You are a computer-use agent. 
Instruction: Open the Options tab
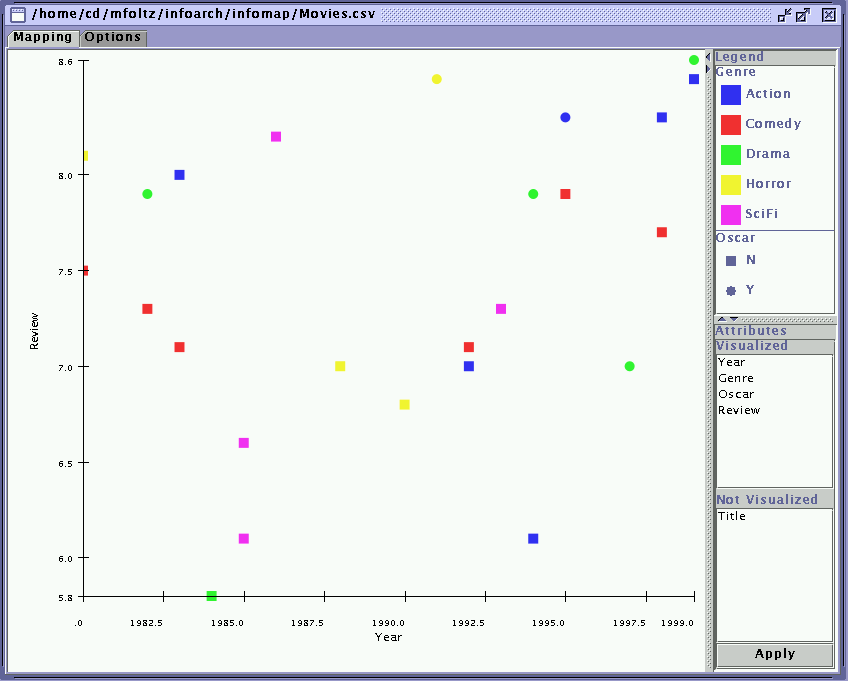pyautogui.click(x=112, y=37)
